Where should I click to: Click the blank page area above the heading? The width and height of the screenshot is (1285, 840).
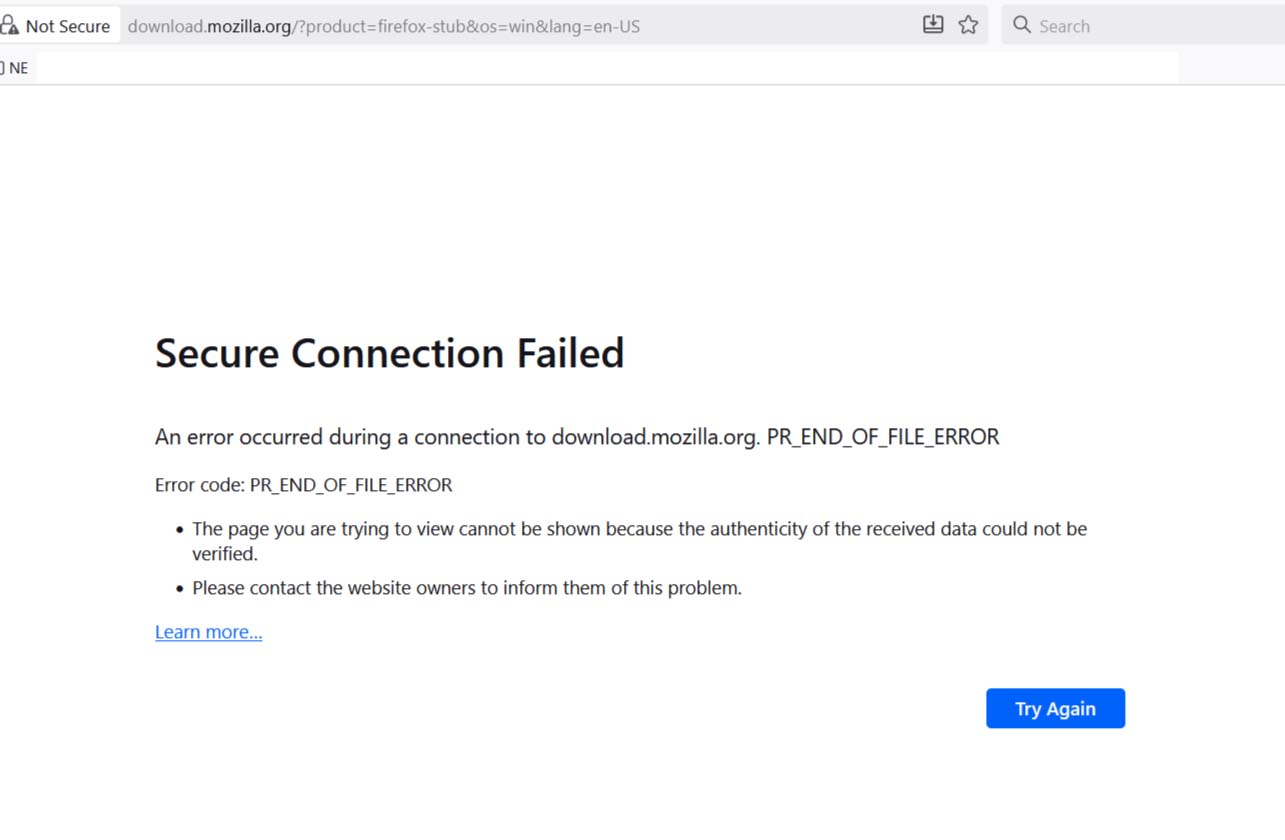pos(640,200)
